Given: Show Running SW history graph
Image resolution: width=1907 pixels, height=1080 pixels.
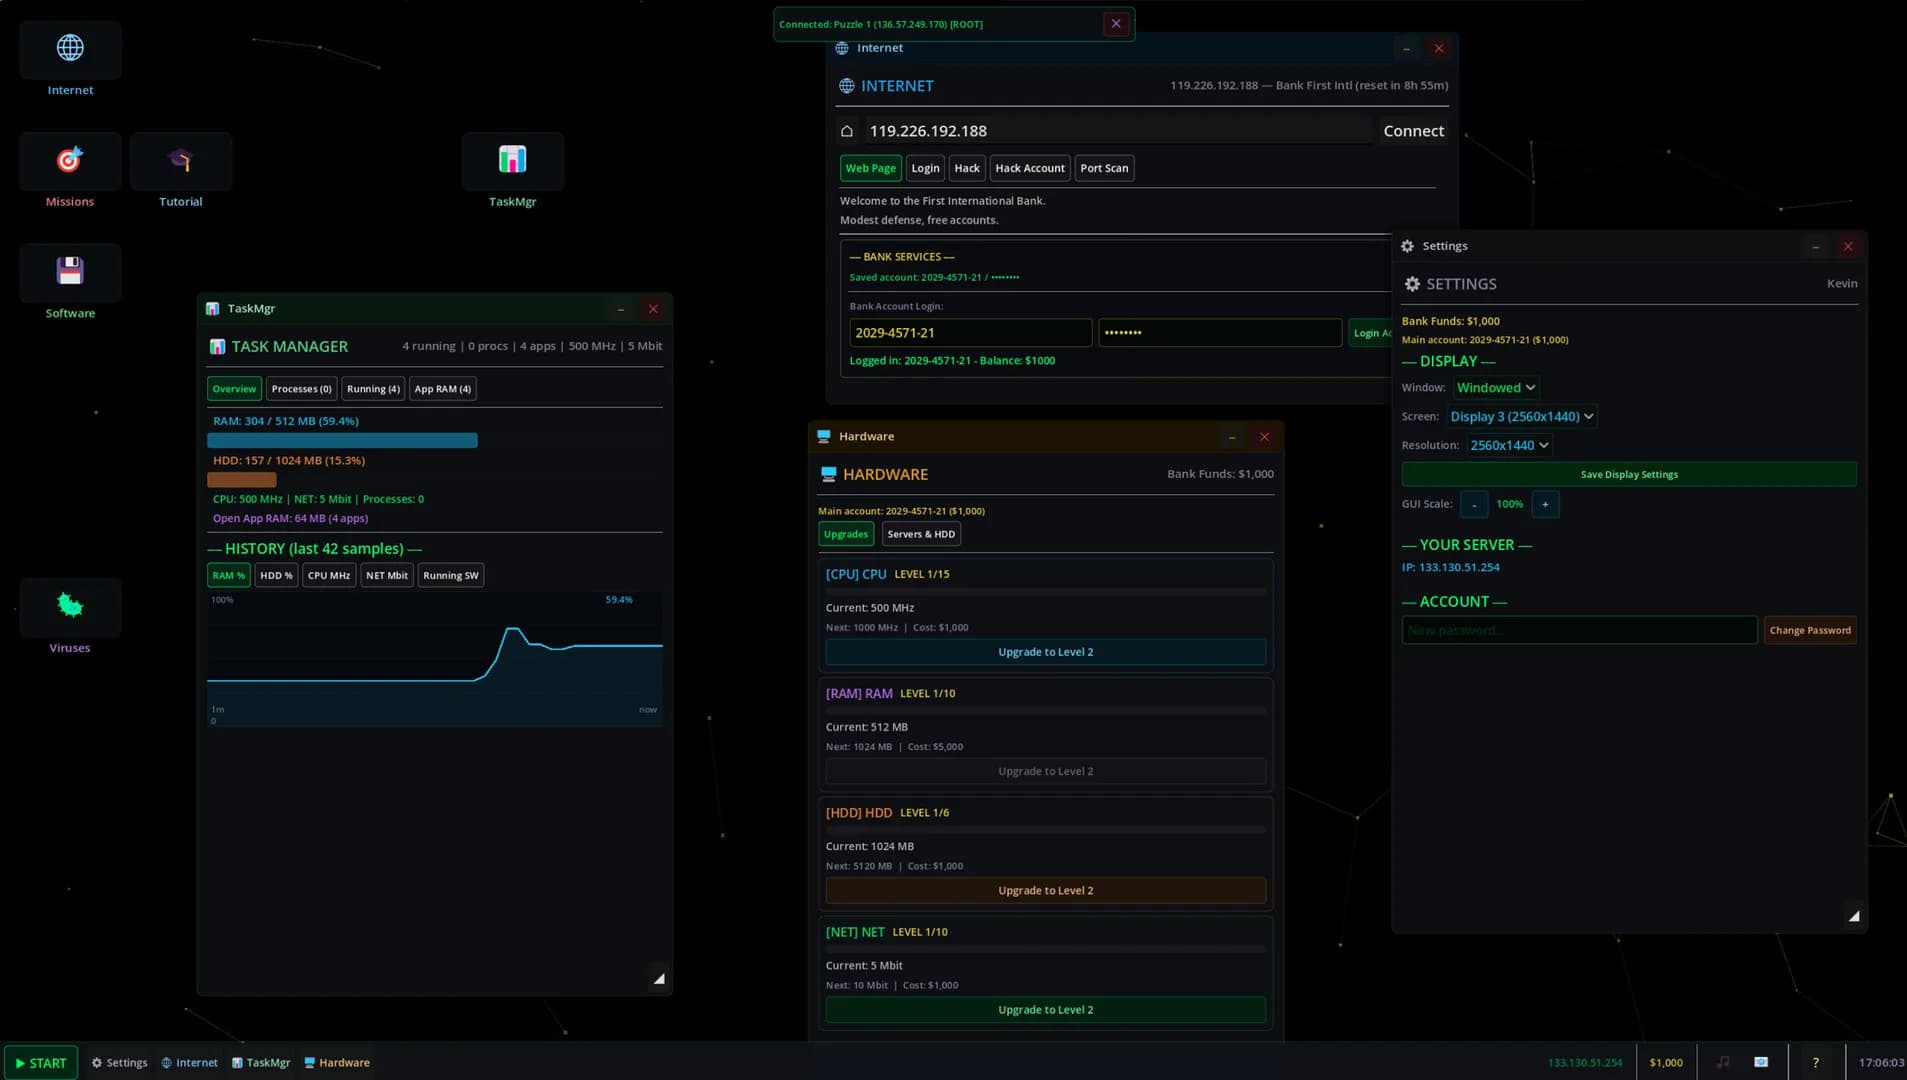Looking at the screenshot, I should pos(451,575).
